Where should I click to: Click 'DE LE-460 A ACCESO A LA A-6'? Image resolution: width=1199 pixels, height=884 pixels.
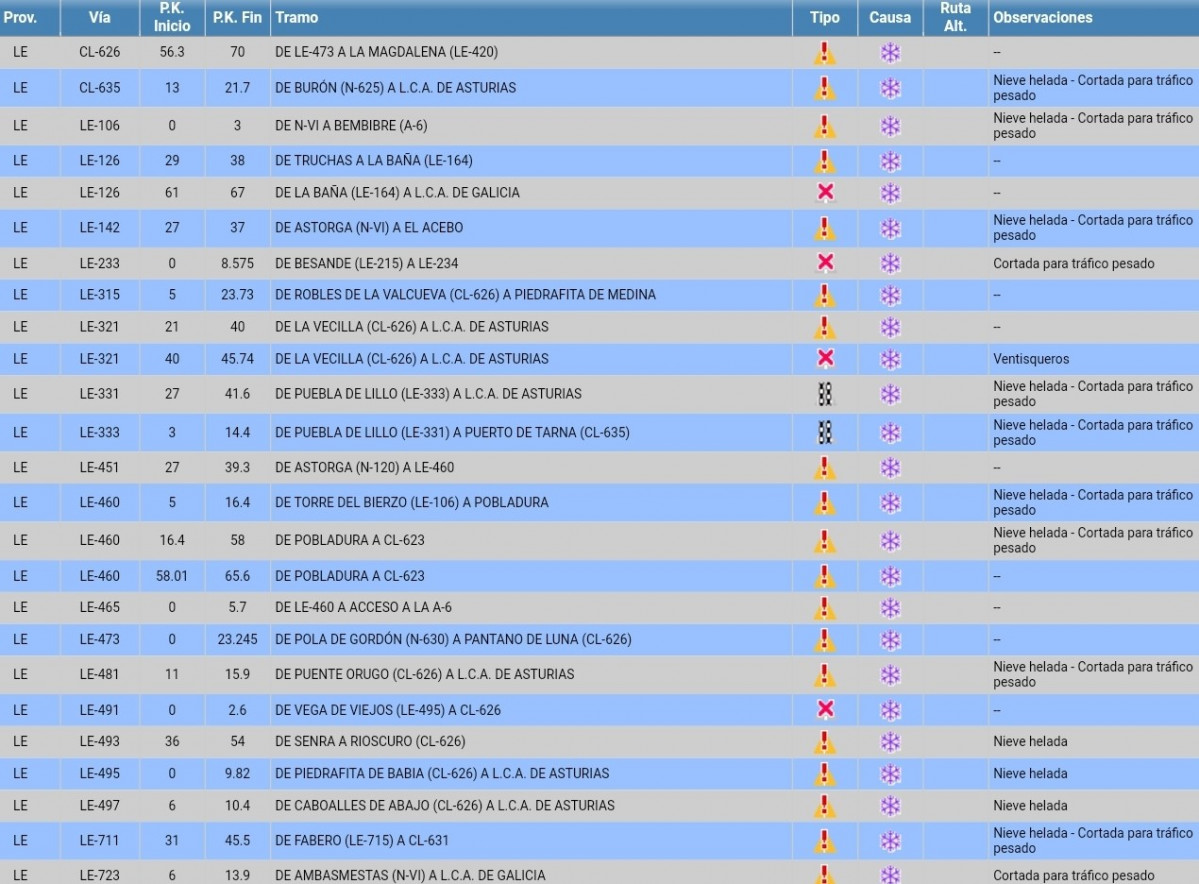pyautogui.click(x=363, y=607)
